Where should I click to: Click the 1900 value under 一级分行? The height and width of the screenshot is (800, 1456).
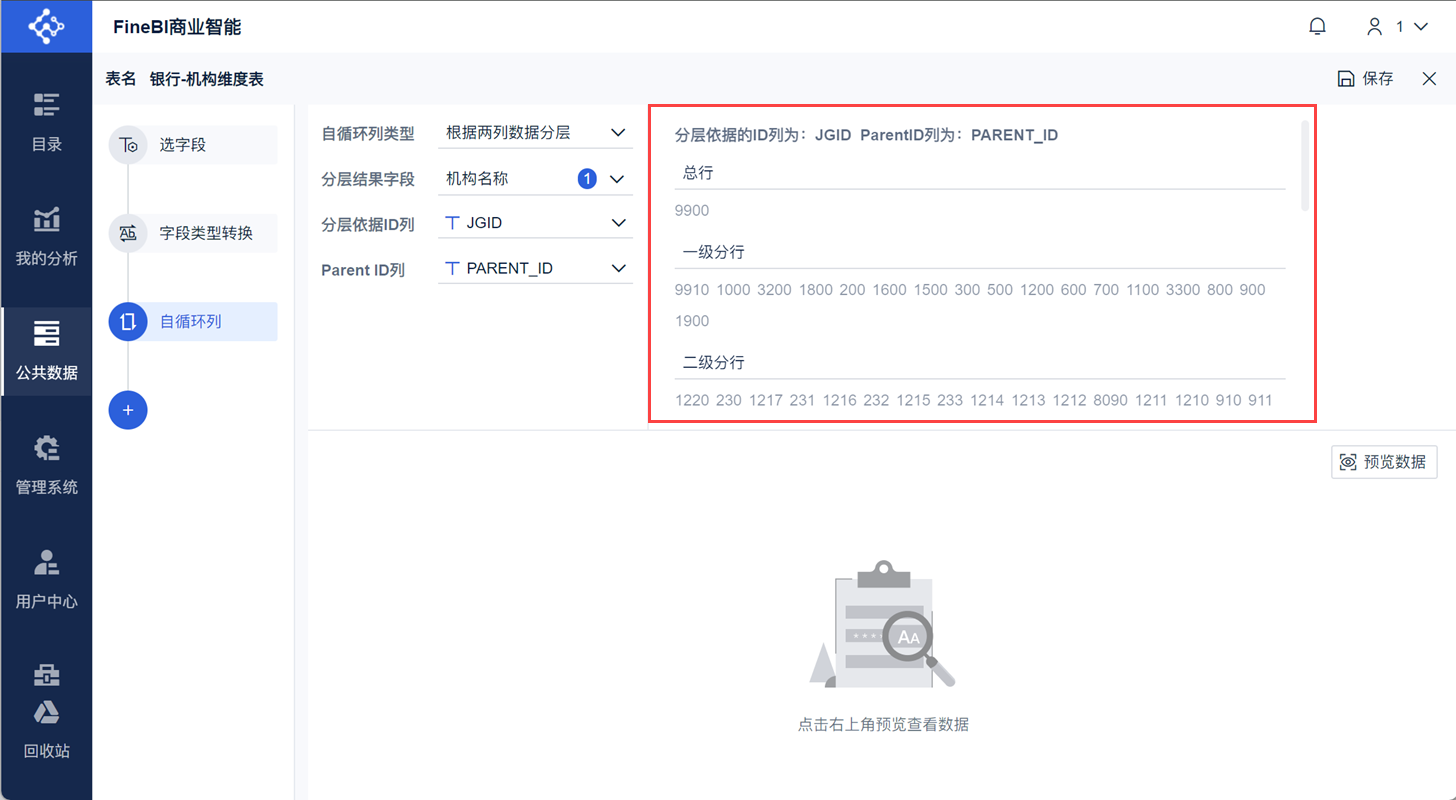coord(692,321)
